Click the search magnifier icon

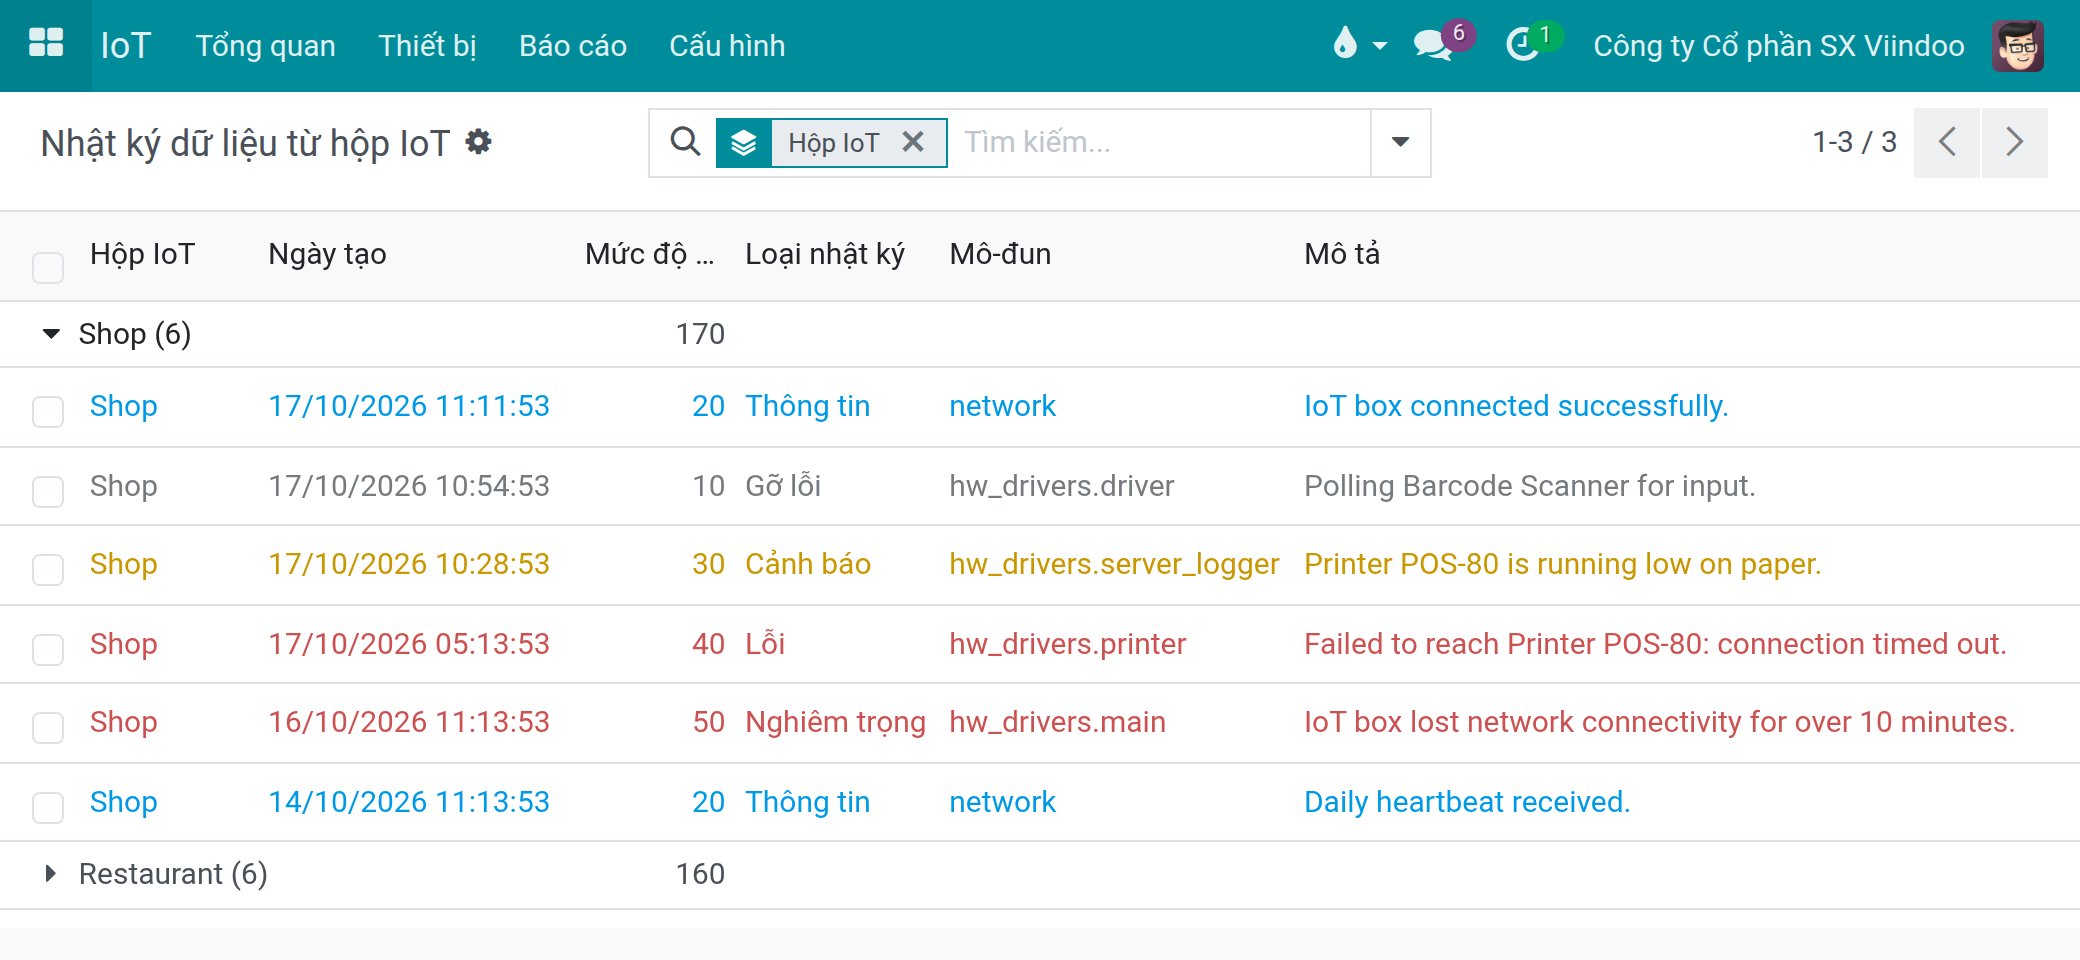click(684, 142)
